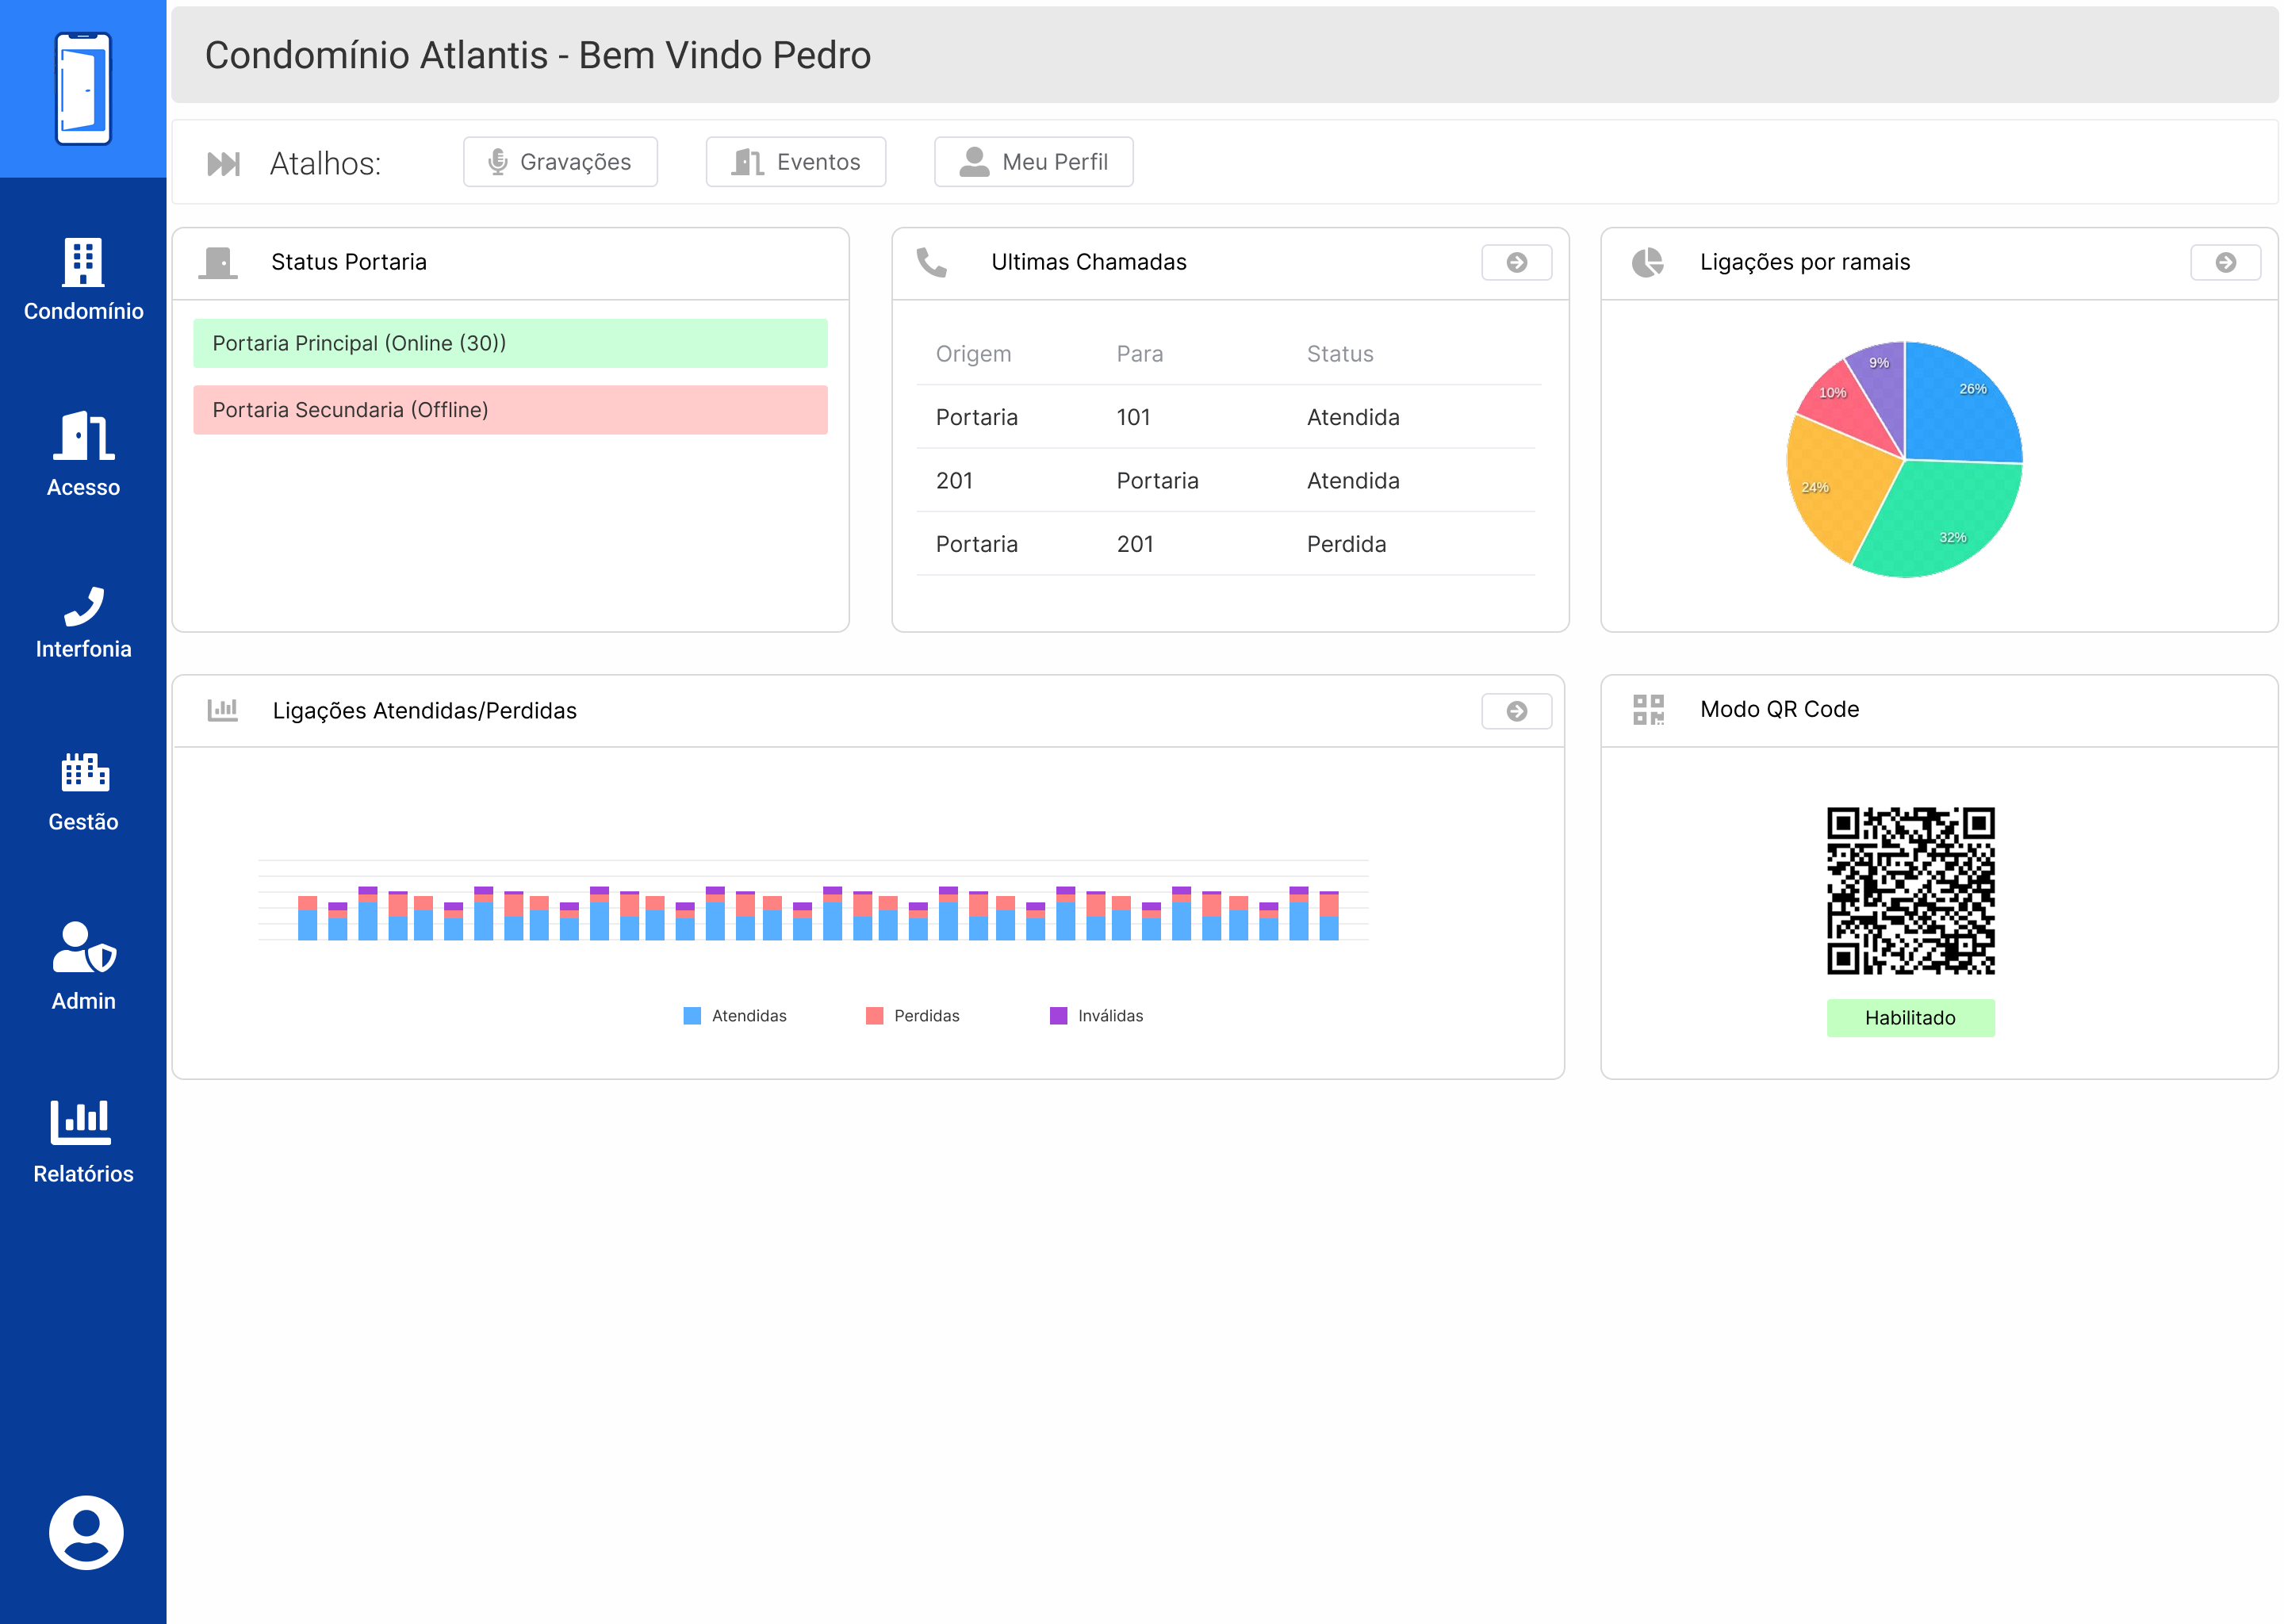Select Portaria Principal online status bar
2284x1624 pixels.
coord(510,343)
